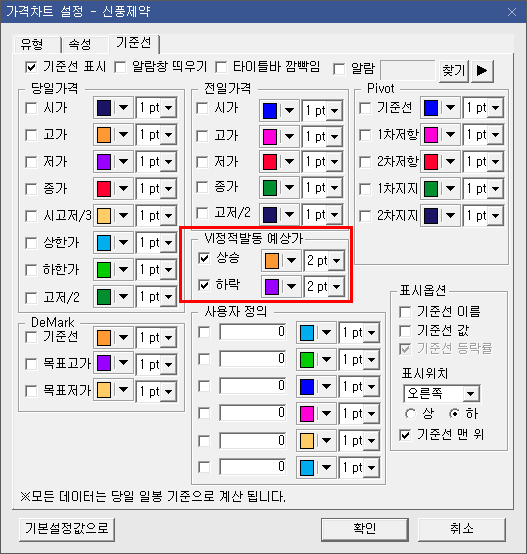Click the 기본설정값으로 button
Screen dimensions: 527x554
click(x=67, y=529)
